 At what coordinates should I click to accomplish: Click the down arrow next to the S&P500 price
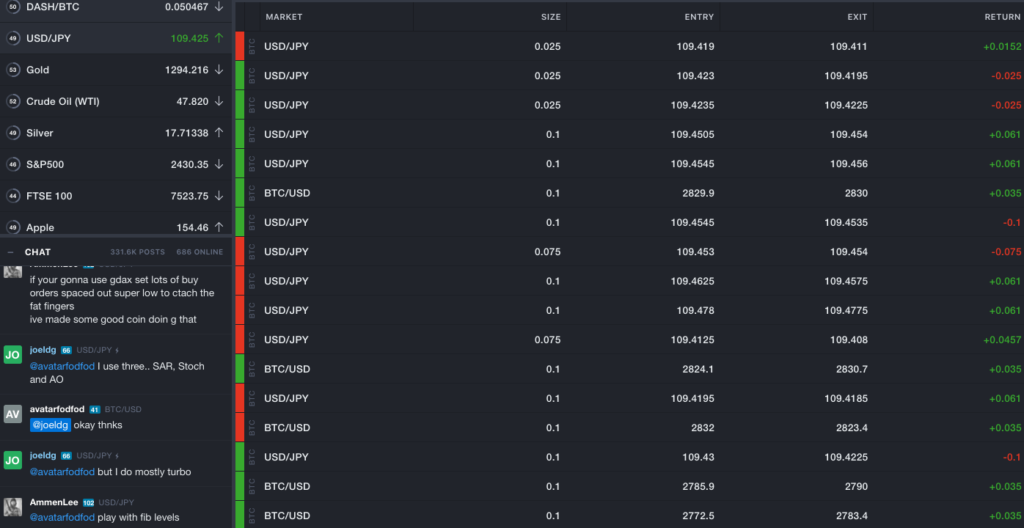(x=219, y=164)
